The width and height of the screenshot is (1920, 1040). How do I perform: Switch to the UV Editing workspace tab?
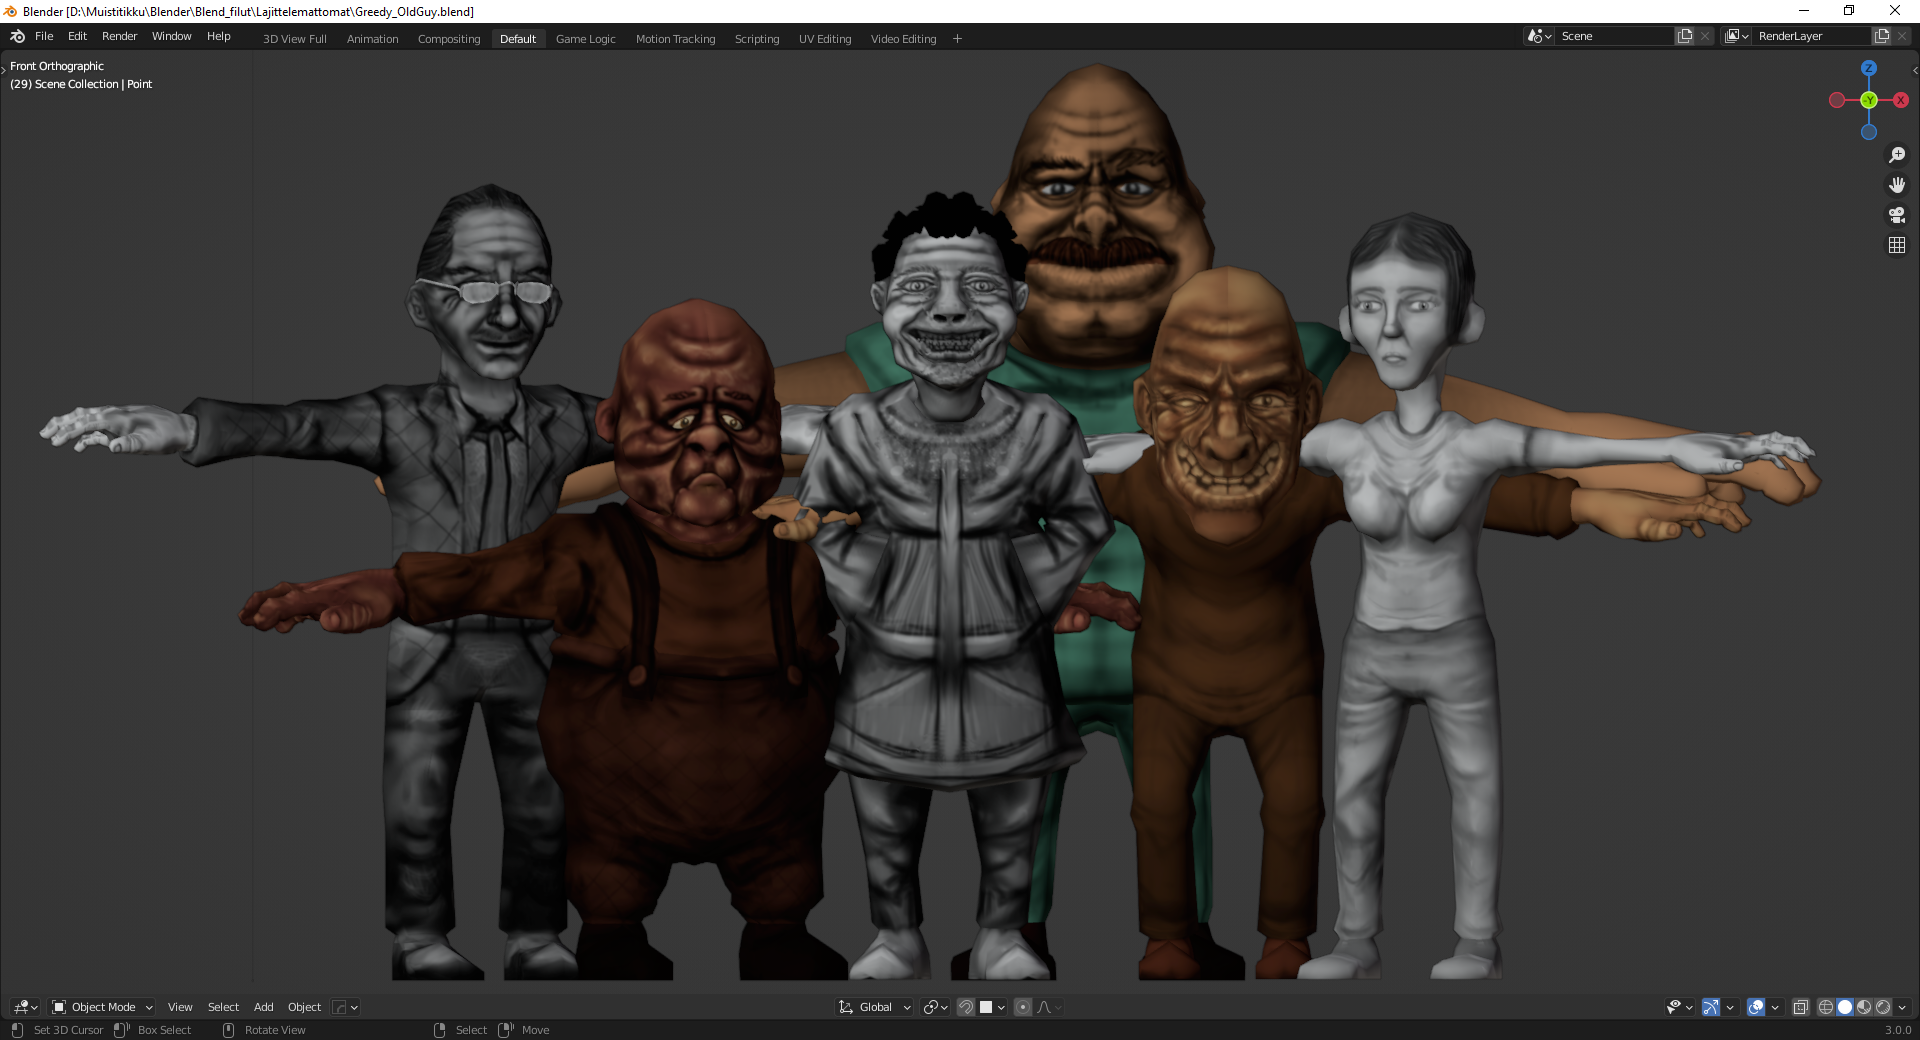point(824,38)
